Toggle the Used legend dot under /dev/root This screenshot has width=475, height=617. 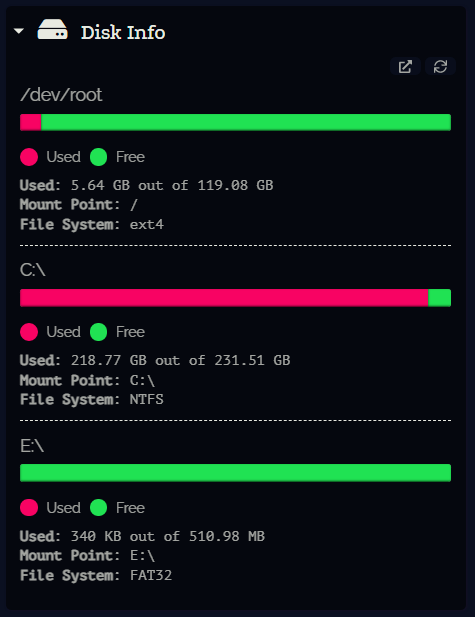(29, 157)
